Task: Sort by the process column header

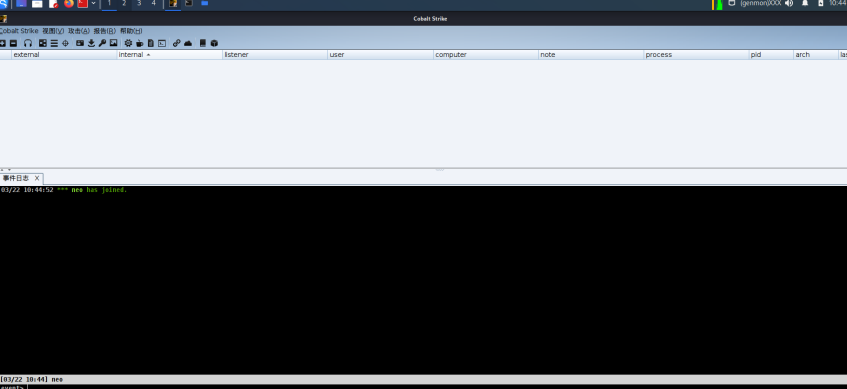Action: tap(696, 55)
